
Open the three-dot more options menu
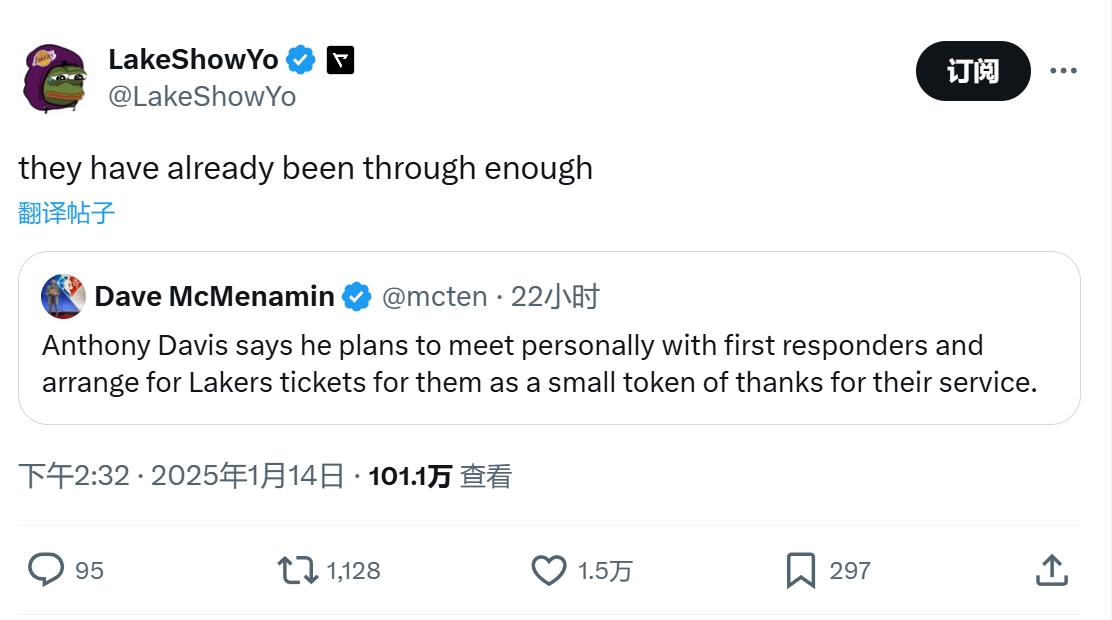(1063, 71)
